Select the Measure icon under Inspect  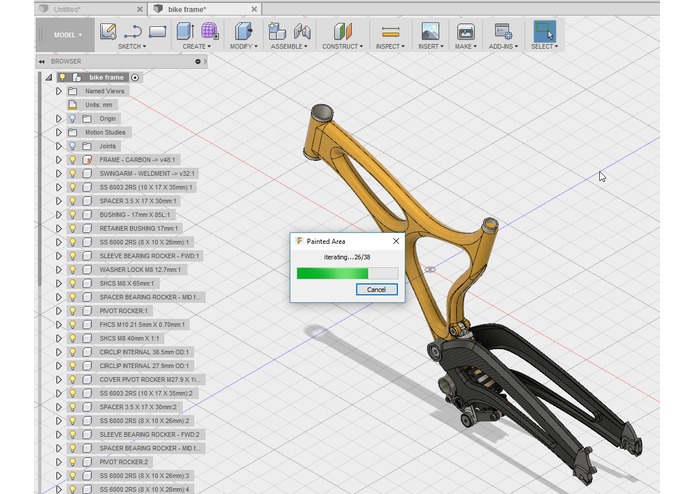pos(390,32)
